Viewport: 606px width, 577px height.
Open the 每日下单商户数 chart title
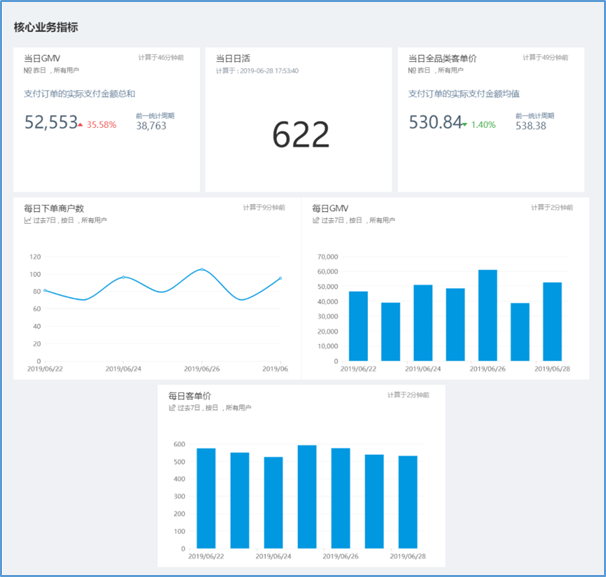(54, 209)
